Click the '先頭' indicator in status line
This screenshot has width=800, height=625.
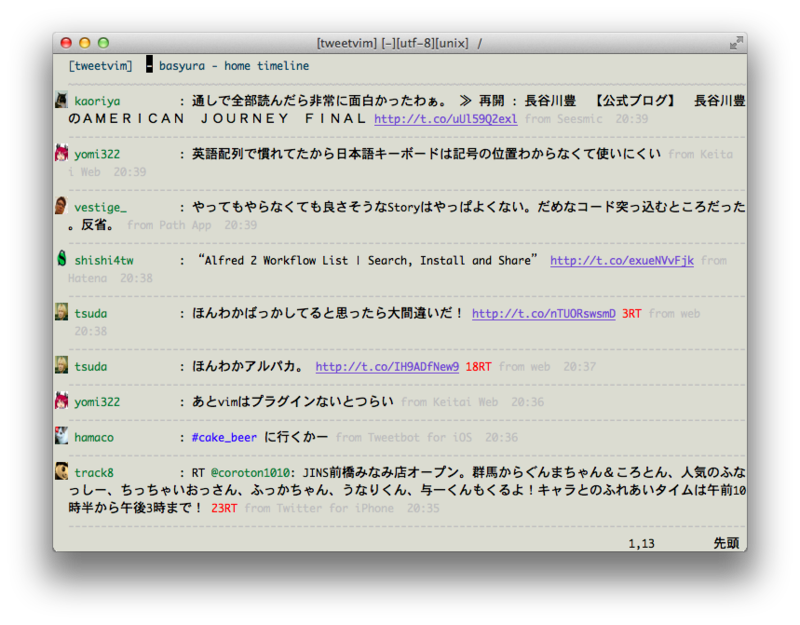(726, 543)
